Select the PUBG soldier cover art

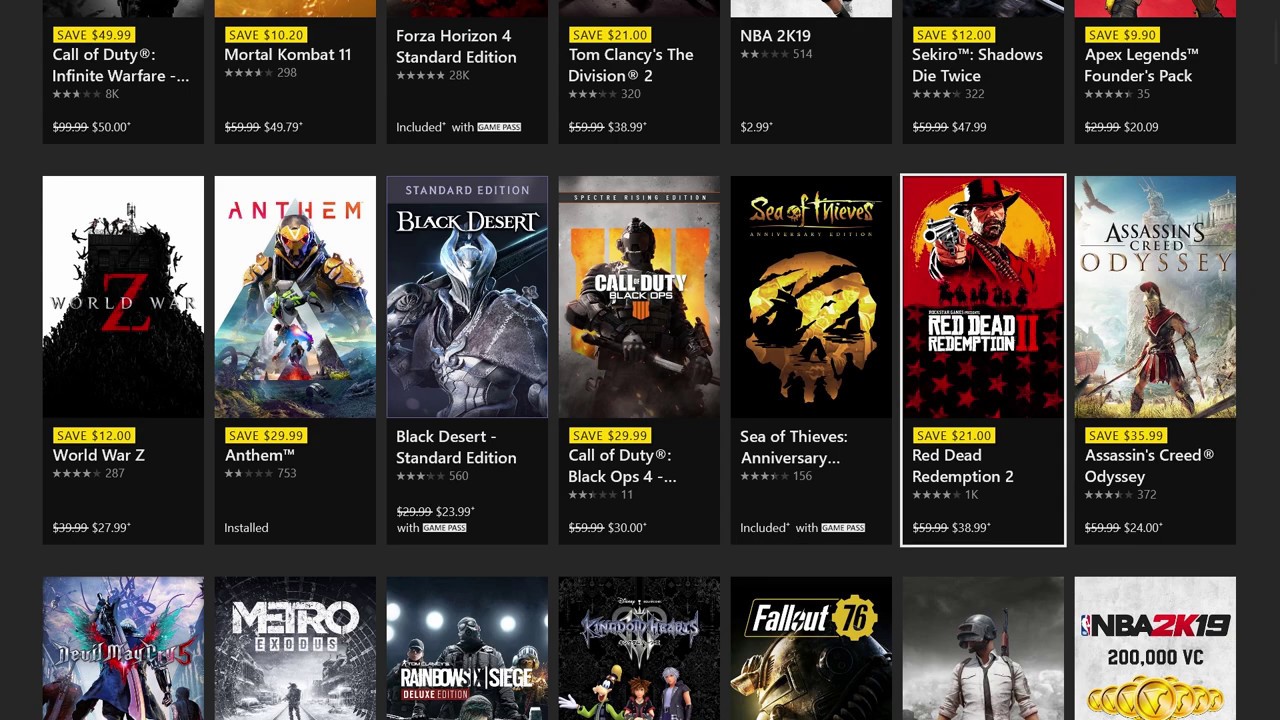pyautogui.click(x=983, y=648)
